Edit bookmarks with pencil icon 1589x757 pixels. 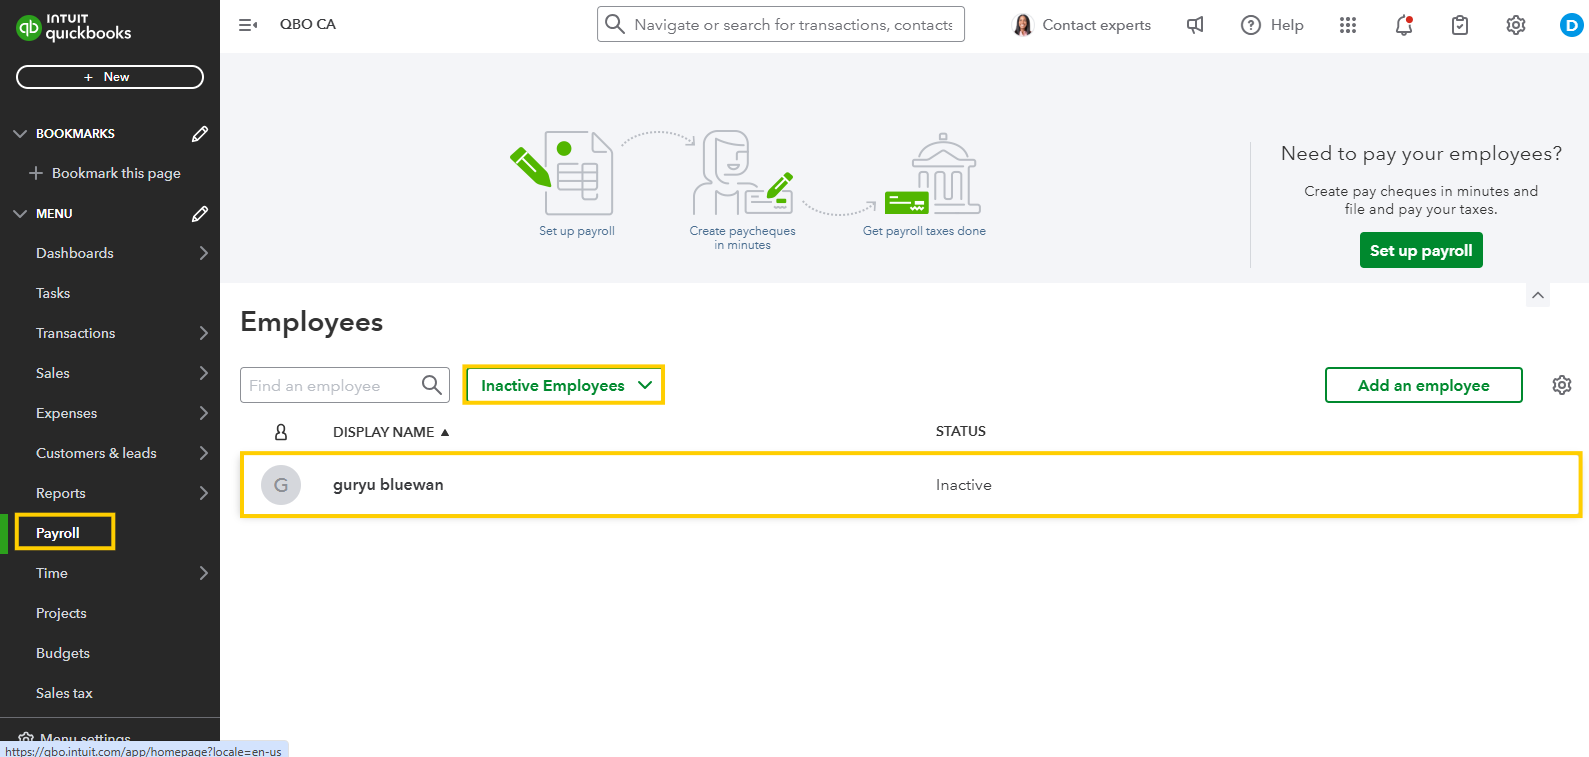[x=200, y=133]
